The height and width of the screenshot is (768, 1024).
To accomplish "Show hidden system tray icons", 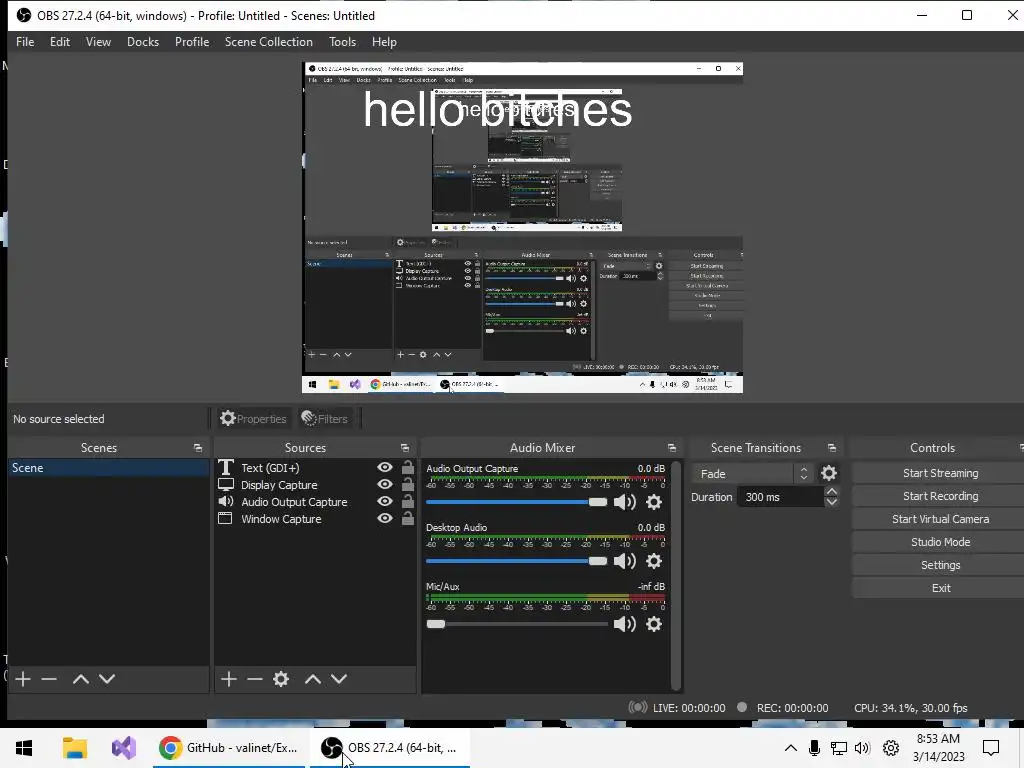I will coord(790,748).
